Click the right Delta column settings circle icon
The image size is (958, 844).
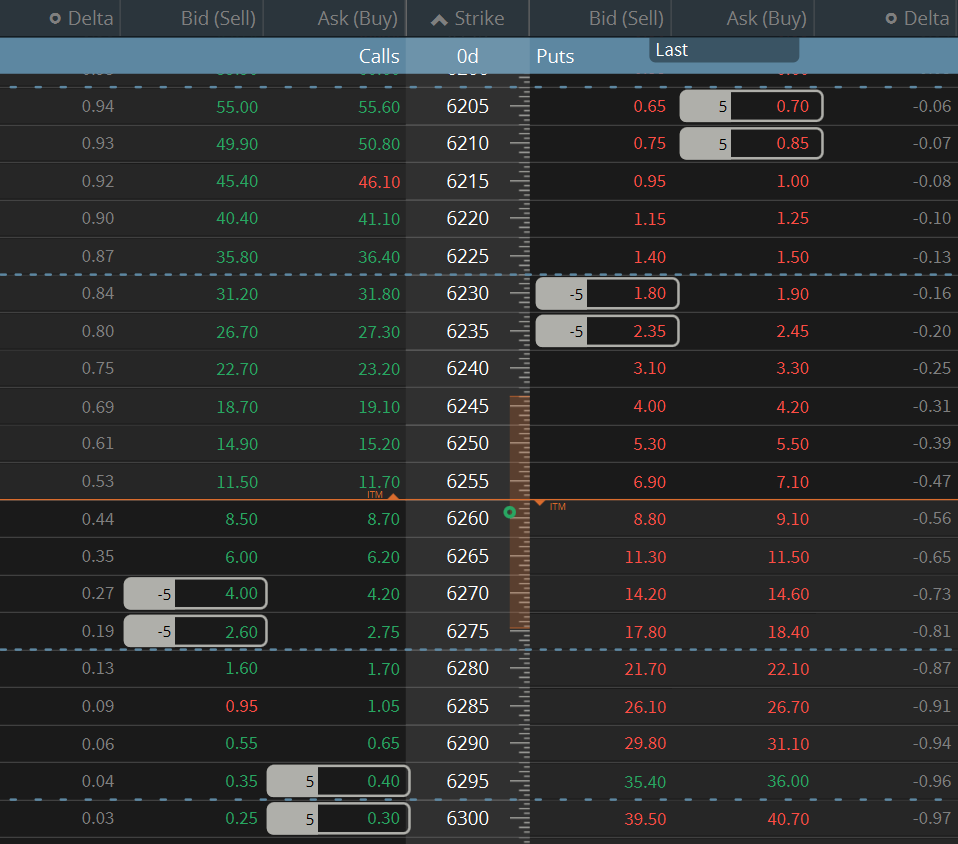891,19
